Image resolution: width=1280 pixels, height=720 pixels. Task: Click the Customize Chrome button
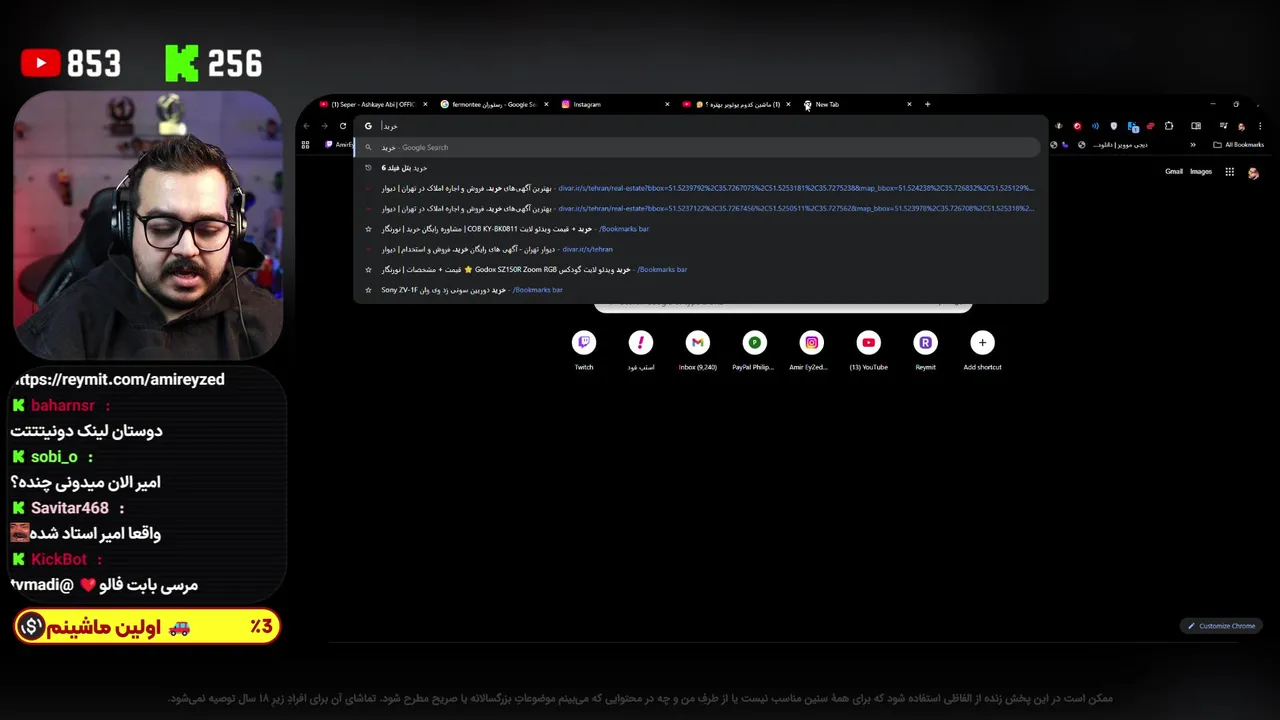pos(1222,626)
